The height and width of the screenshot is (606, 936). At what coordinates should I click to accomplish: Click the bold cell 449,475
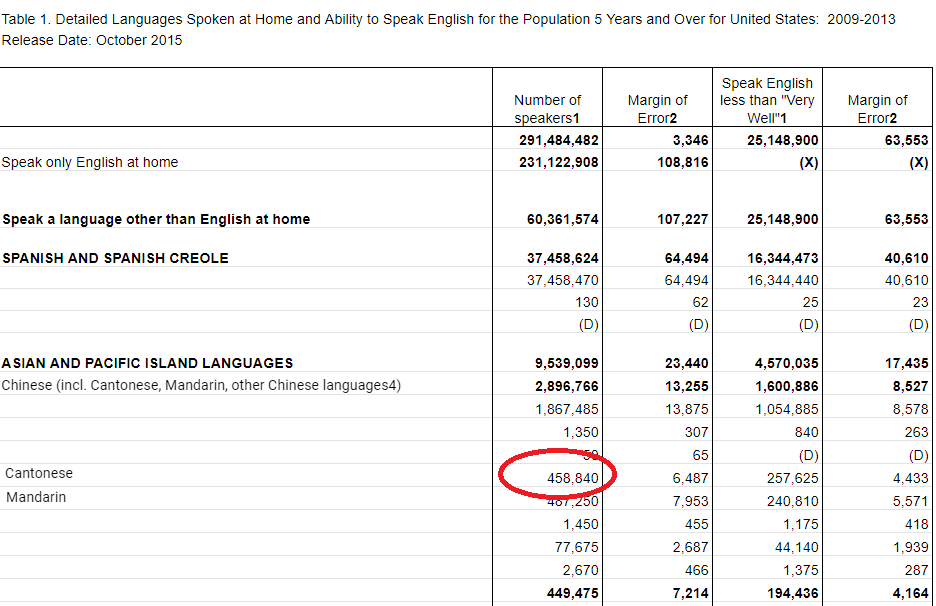tap(572, 593)
